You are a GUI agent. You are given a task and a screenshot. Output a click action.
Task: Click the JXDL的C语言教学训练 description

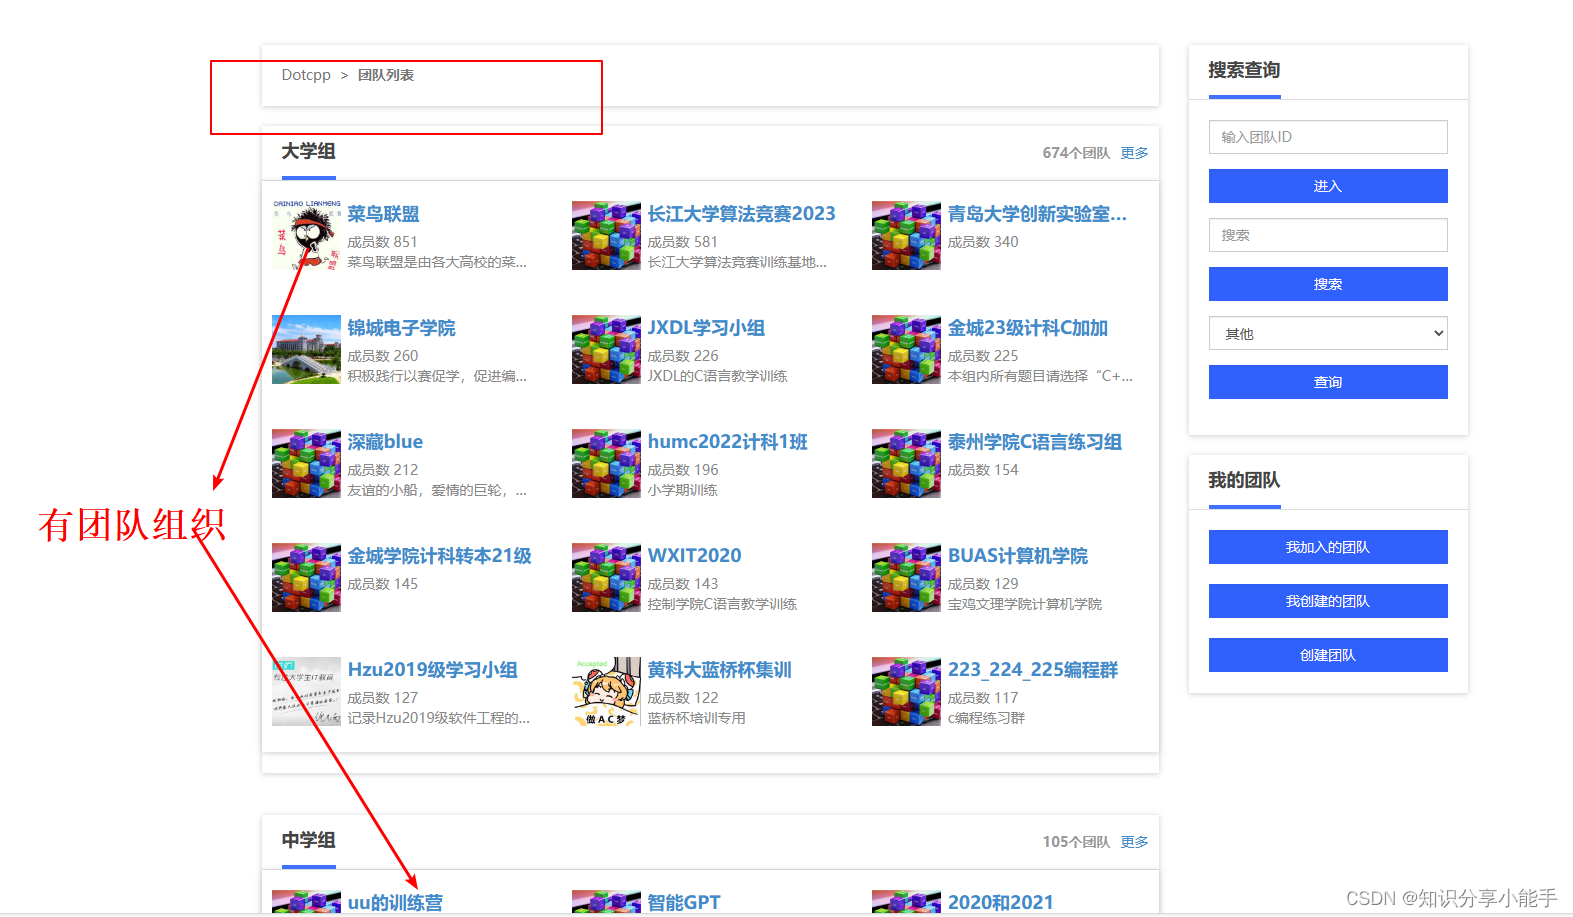pyautogui.click(x=717, y=376)
